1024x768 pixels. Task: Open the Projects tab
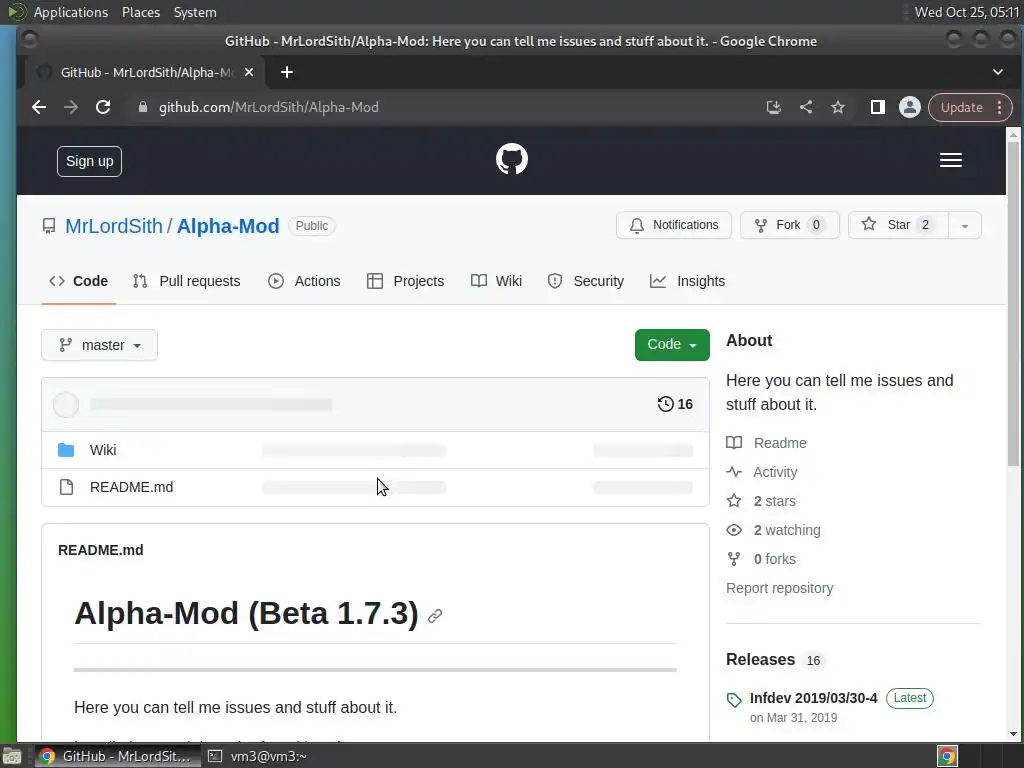click(x=406, y=281)
